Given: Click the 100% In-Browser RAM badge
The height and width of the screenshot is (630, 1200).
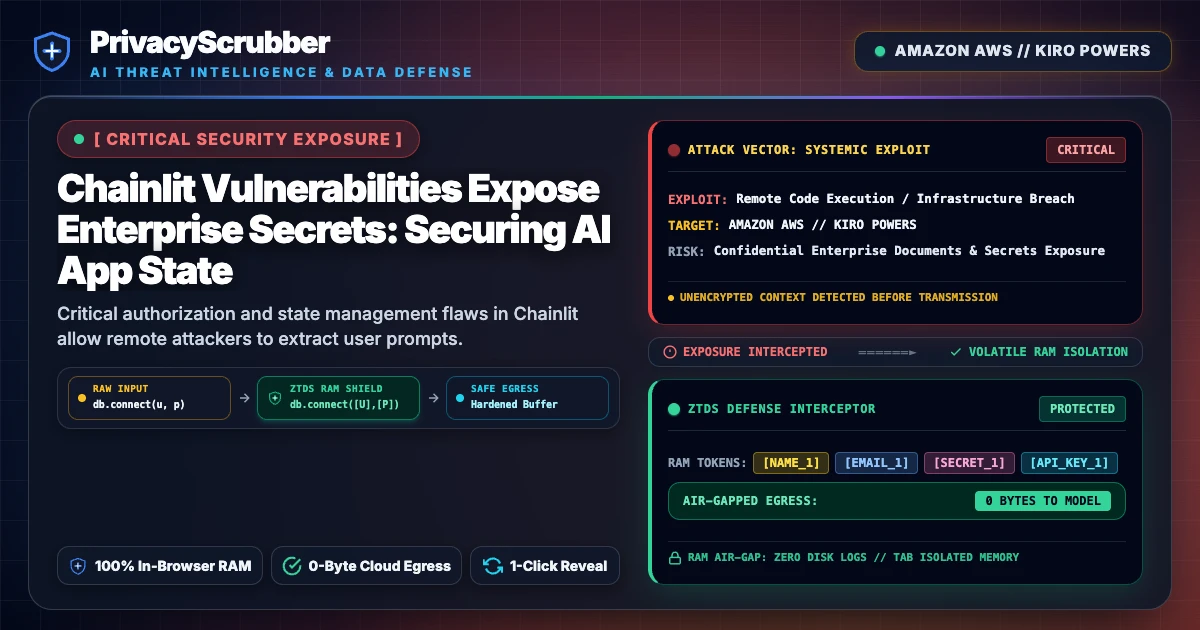Looking at the screenshot, I should [160, 566].
